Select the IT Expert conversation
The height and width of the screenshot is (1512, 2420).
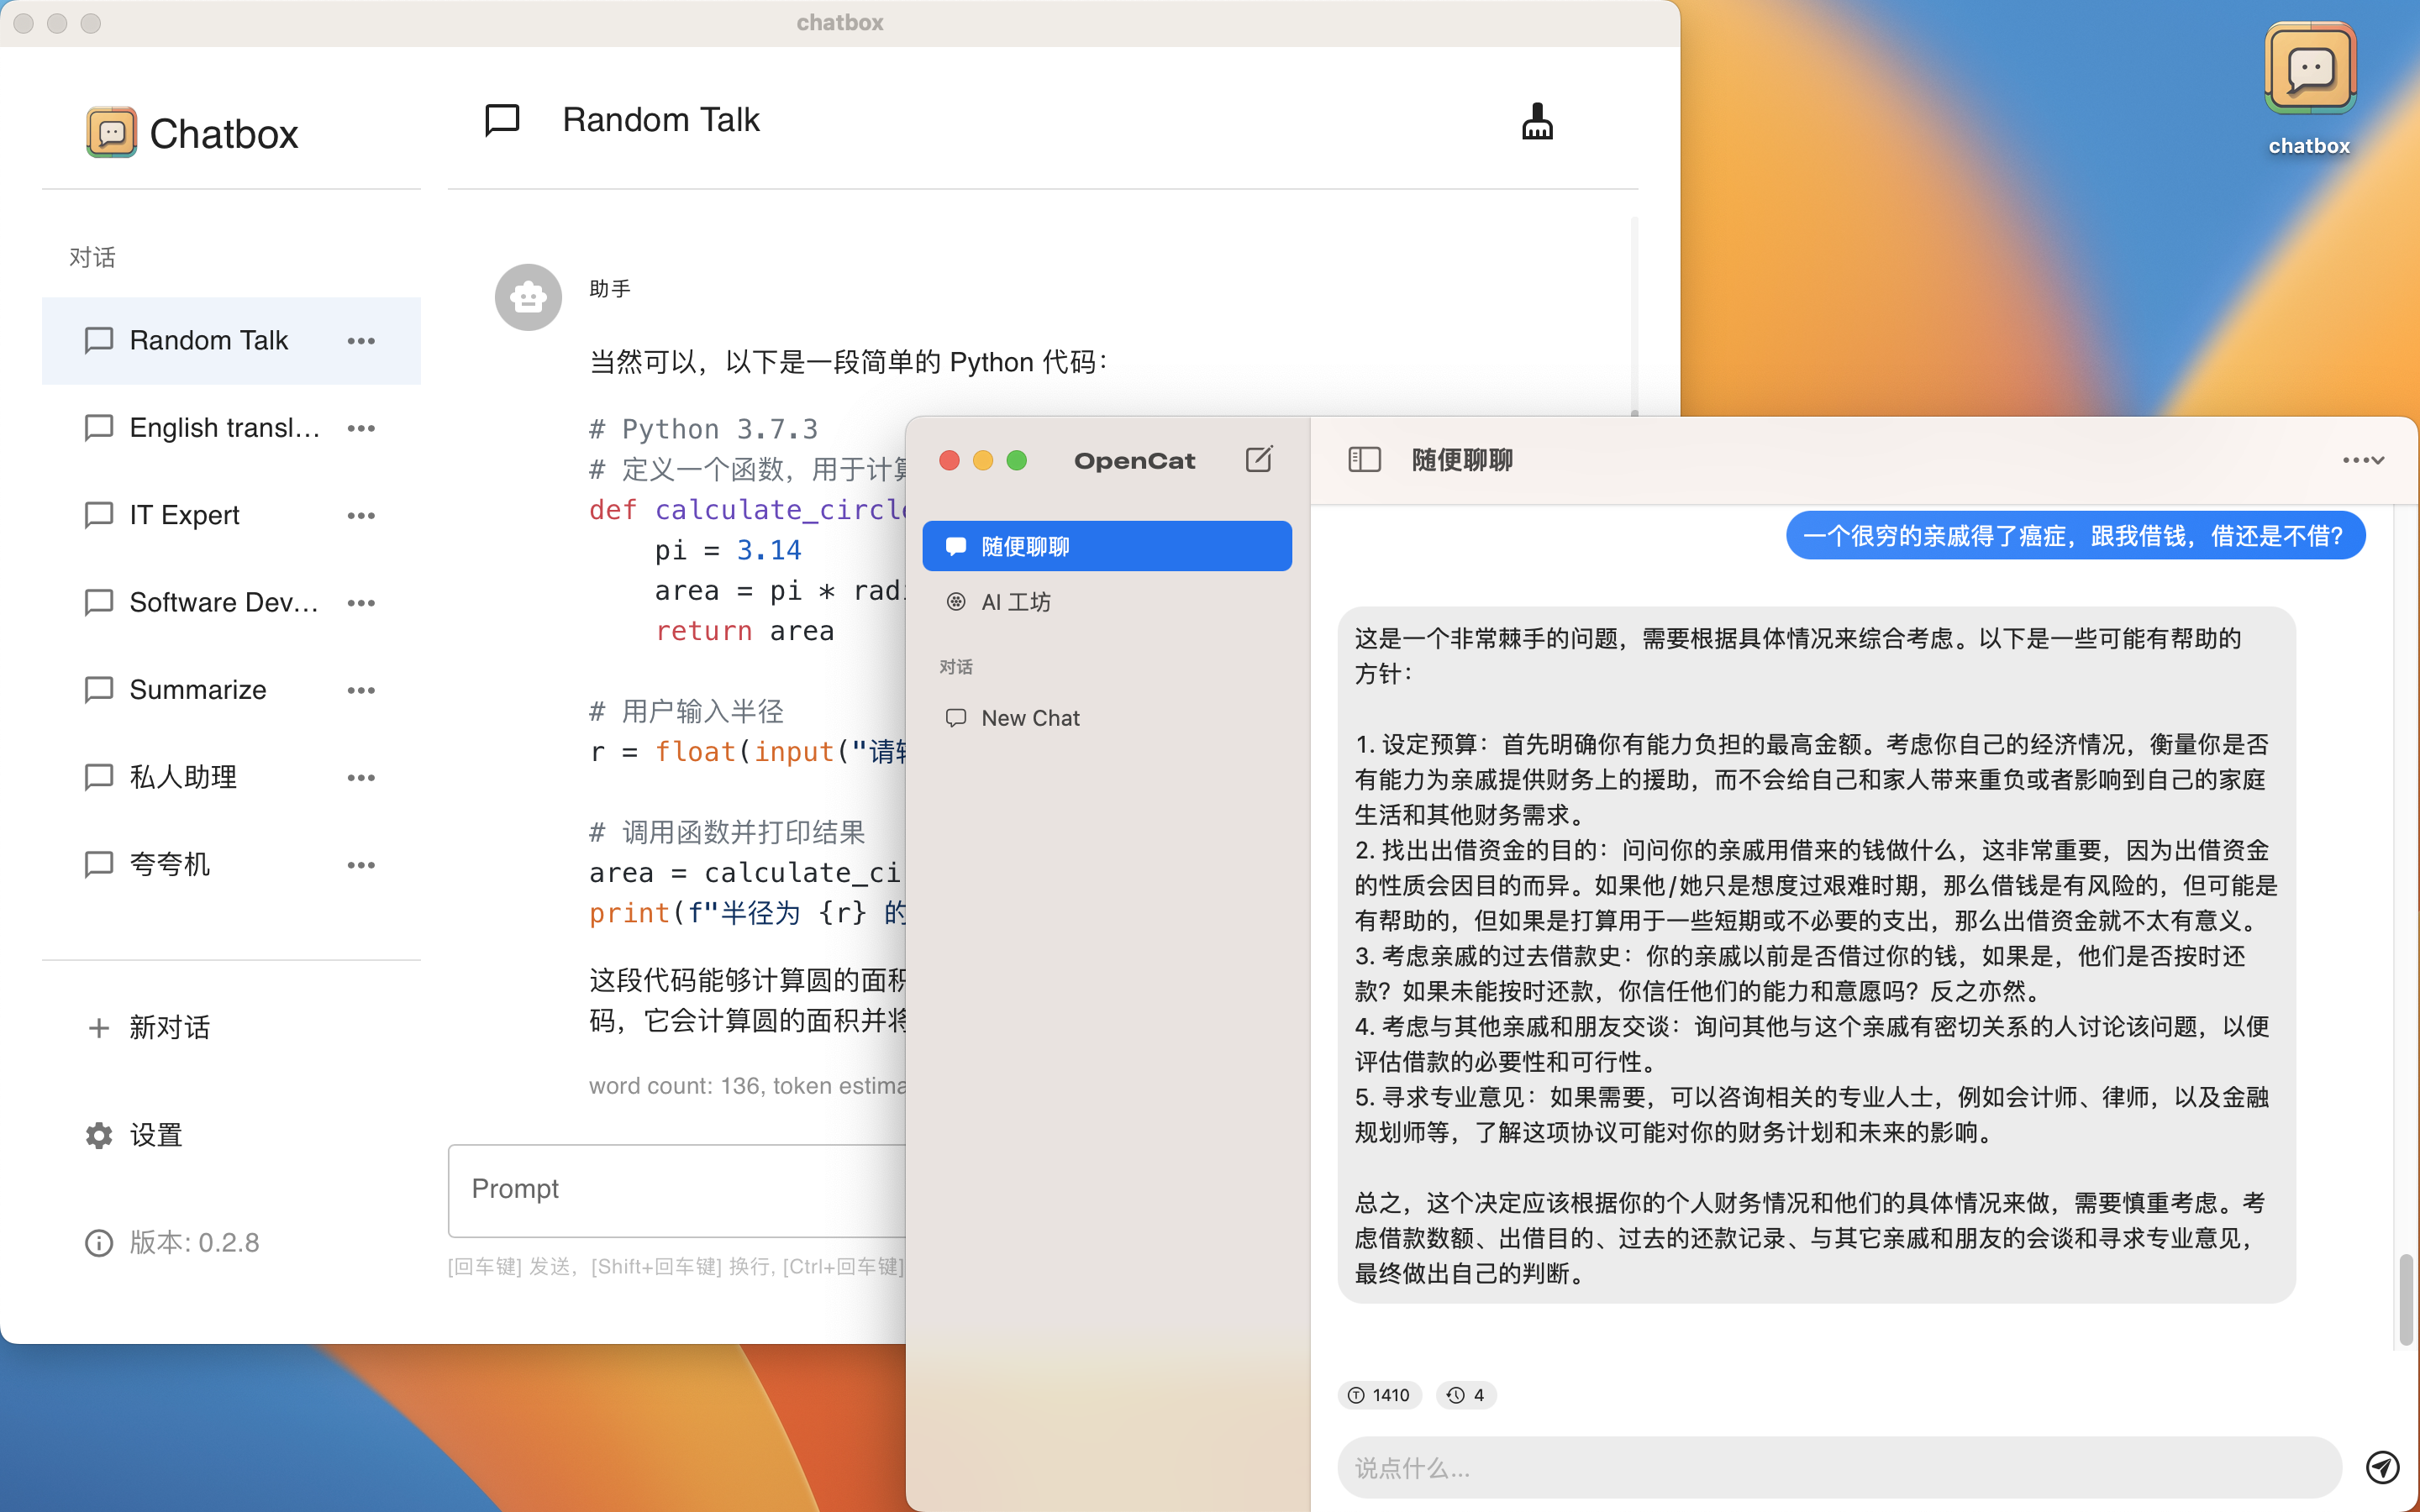[x=184, y=514]
